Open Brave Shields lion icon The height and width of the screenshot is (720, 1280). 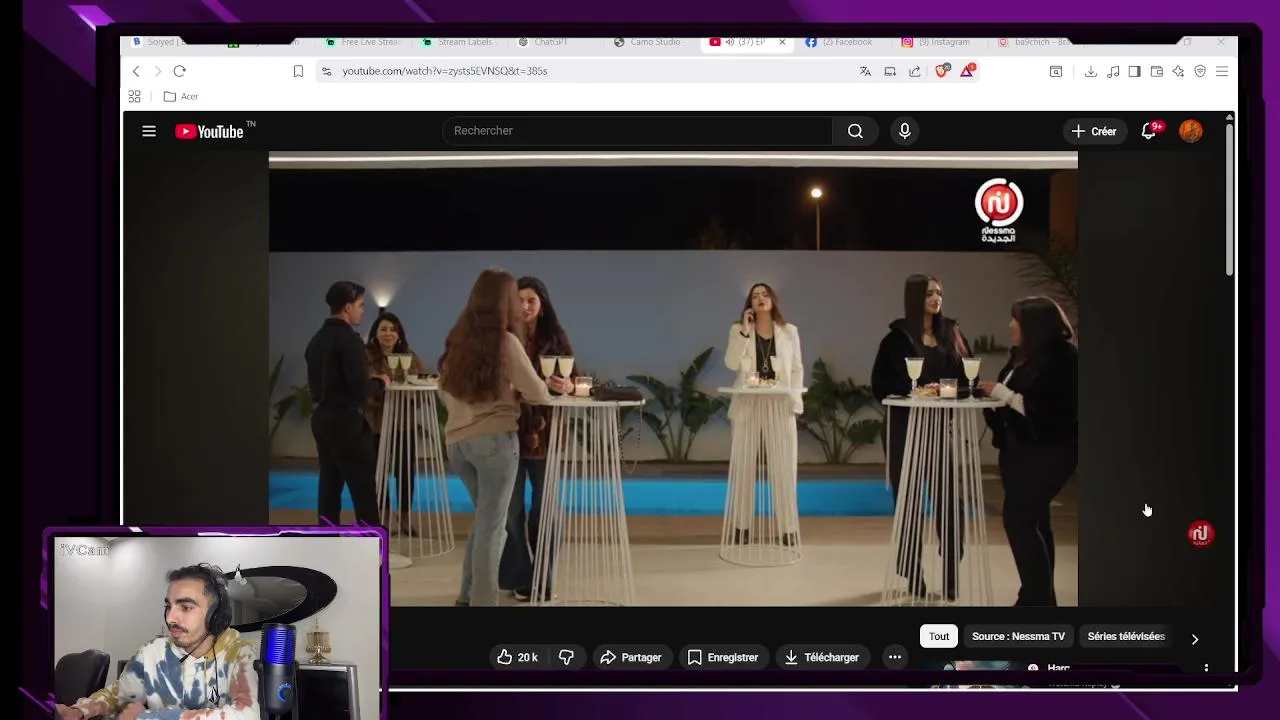point(941,71)
